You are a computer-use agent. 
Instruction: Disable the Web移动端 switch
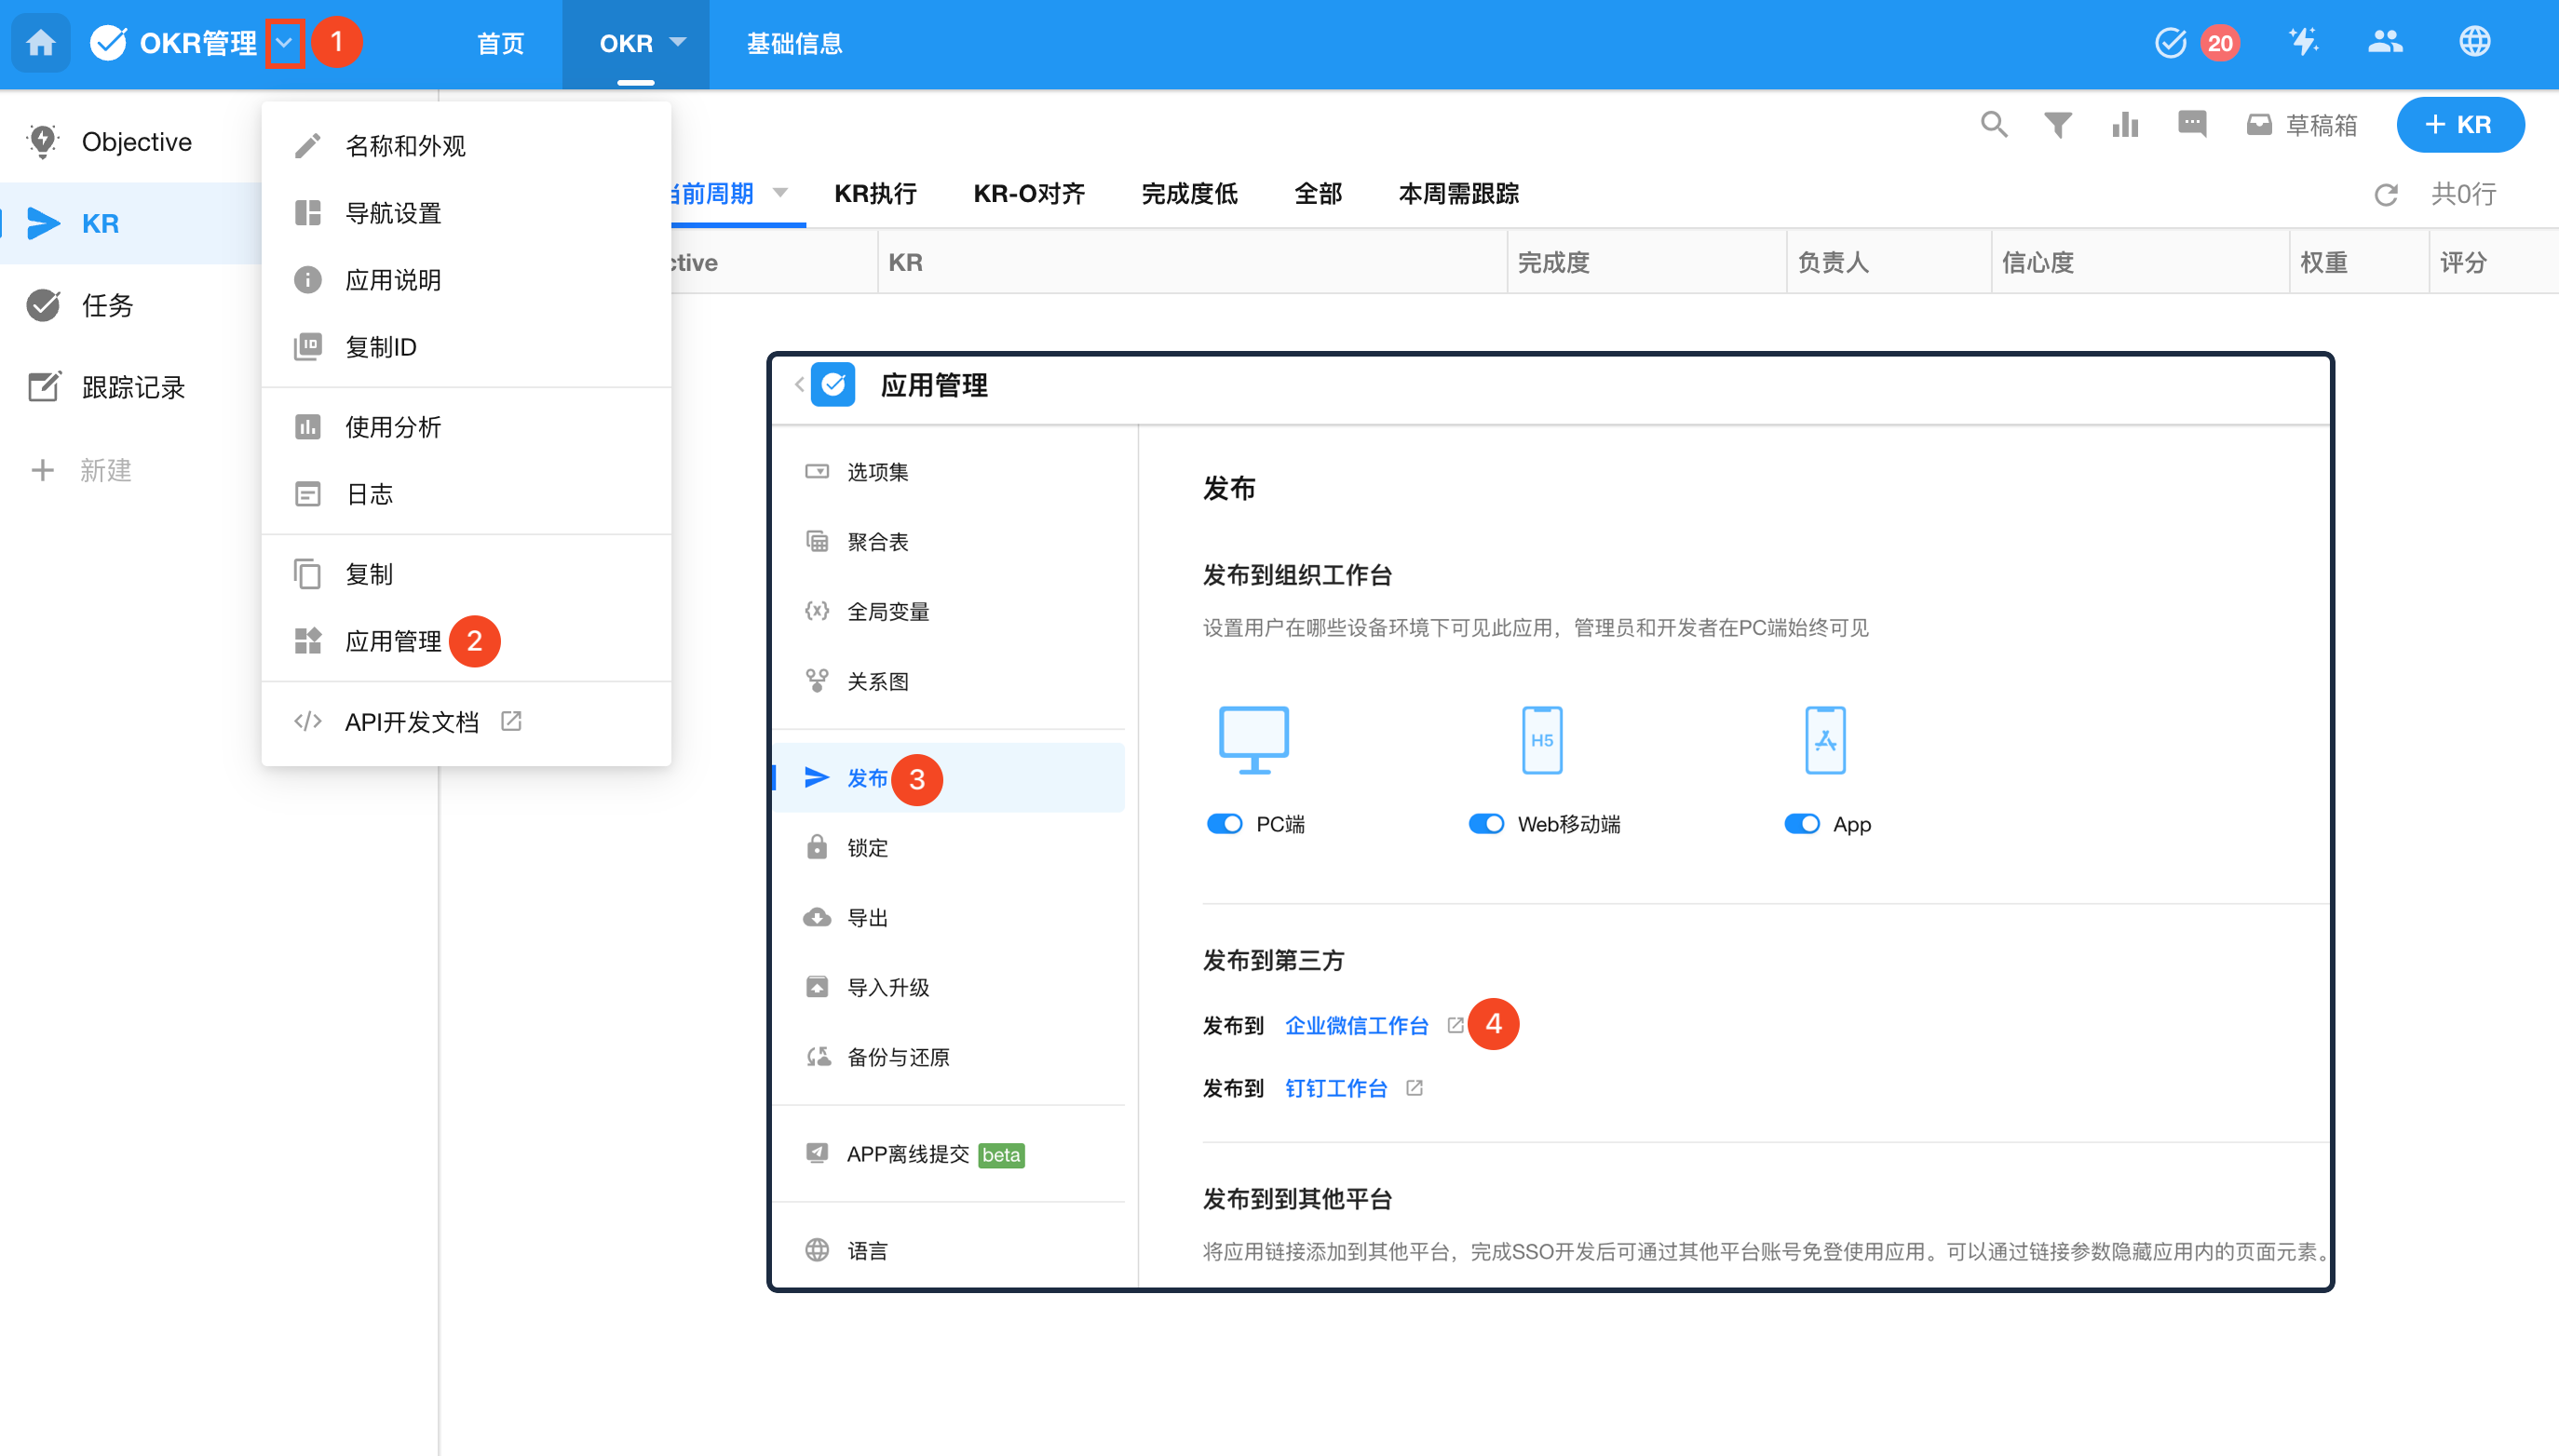(x=1486, y=824)
